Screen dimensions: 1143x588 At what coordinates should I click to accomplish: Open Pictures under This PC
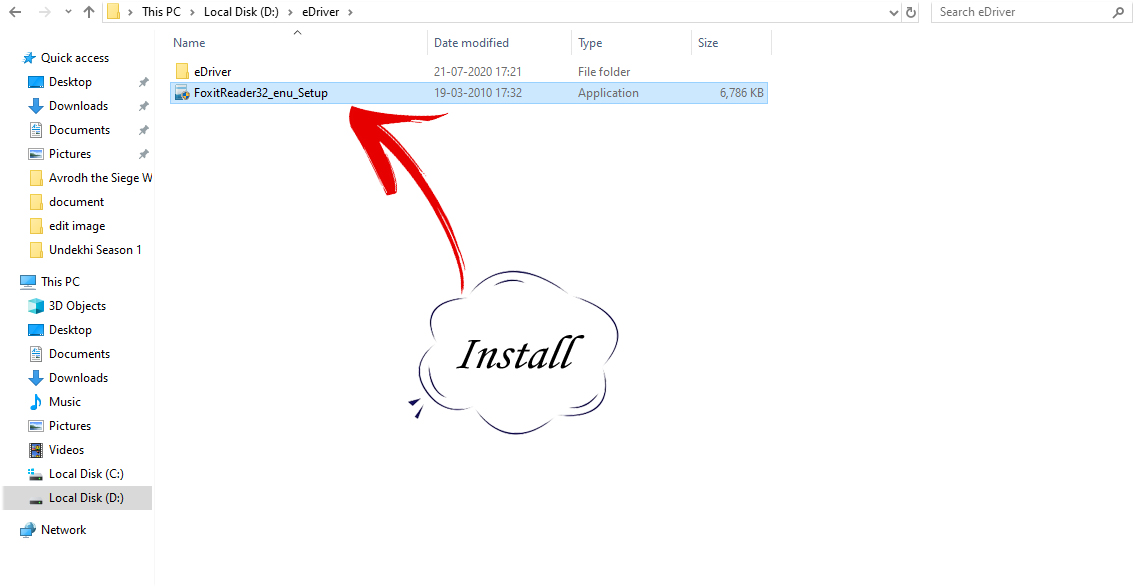[x=70, y=426]
